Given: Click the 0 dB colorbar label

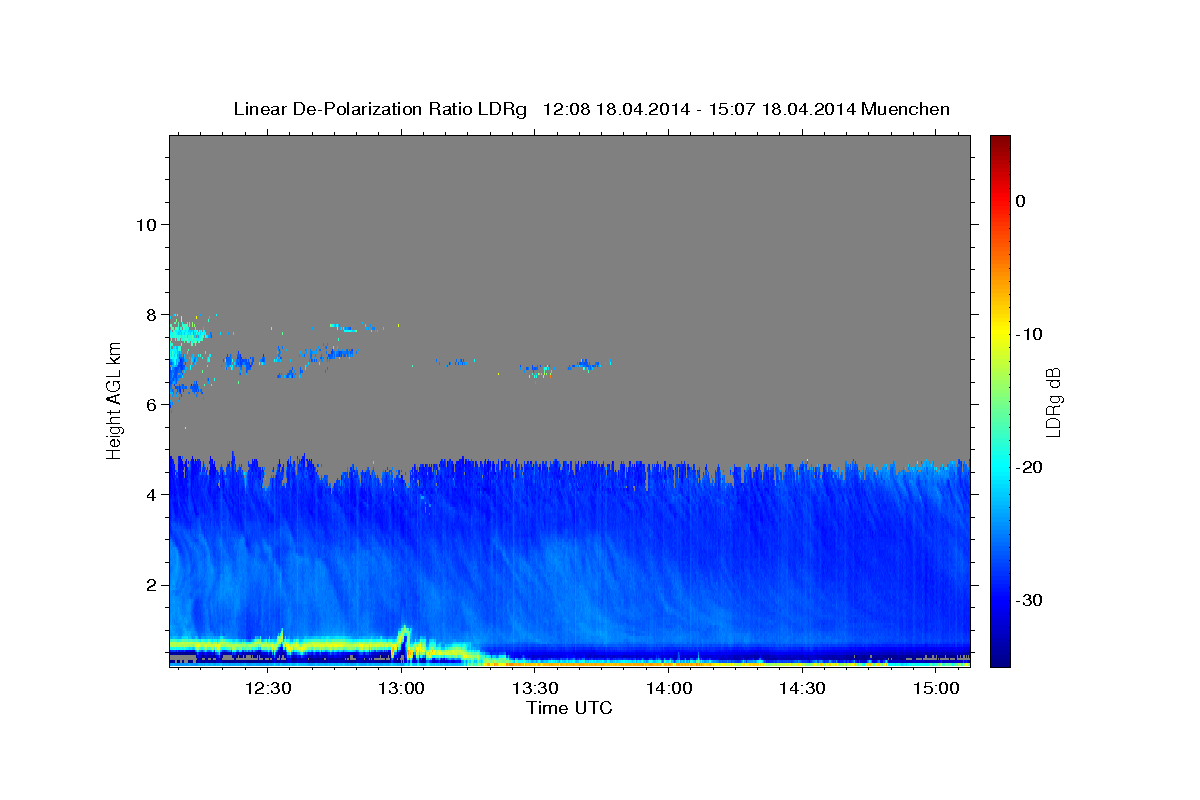Looking at the screenshot, I should (1020, 201).
